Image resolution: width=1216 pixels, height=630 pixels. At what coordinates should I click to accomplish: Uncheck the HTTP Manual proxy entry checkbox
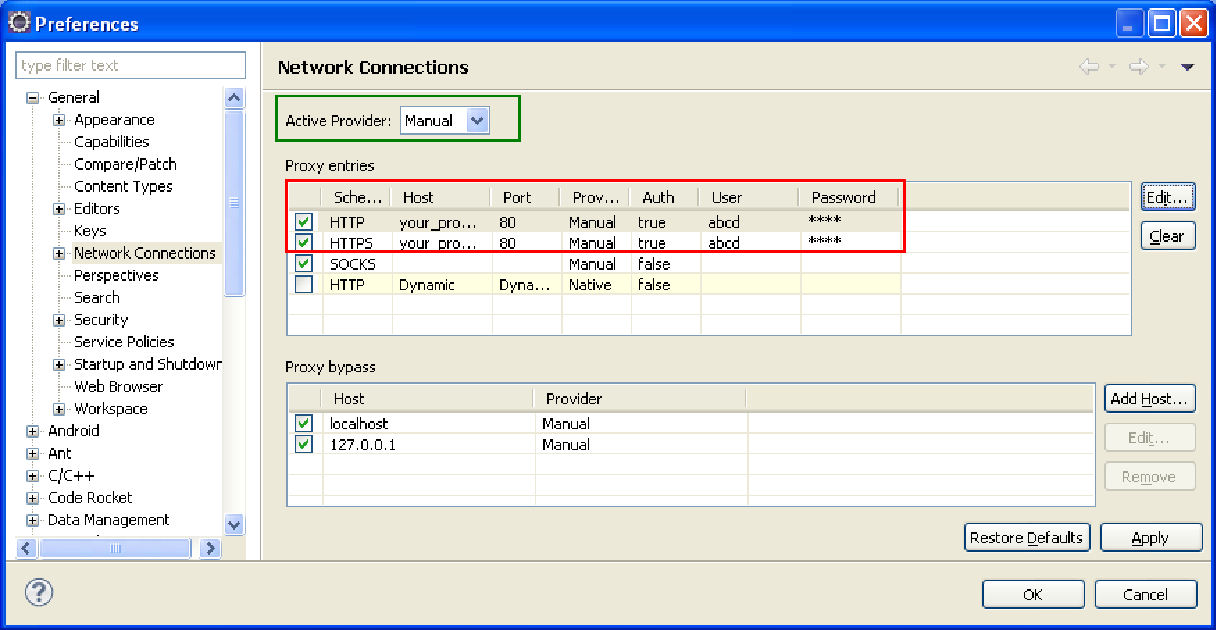tap(304, 222)
